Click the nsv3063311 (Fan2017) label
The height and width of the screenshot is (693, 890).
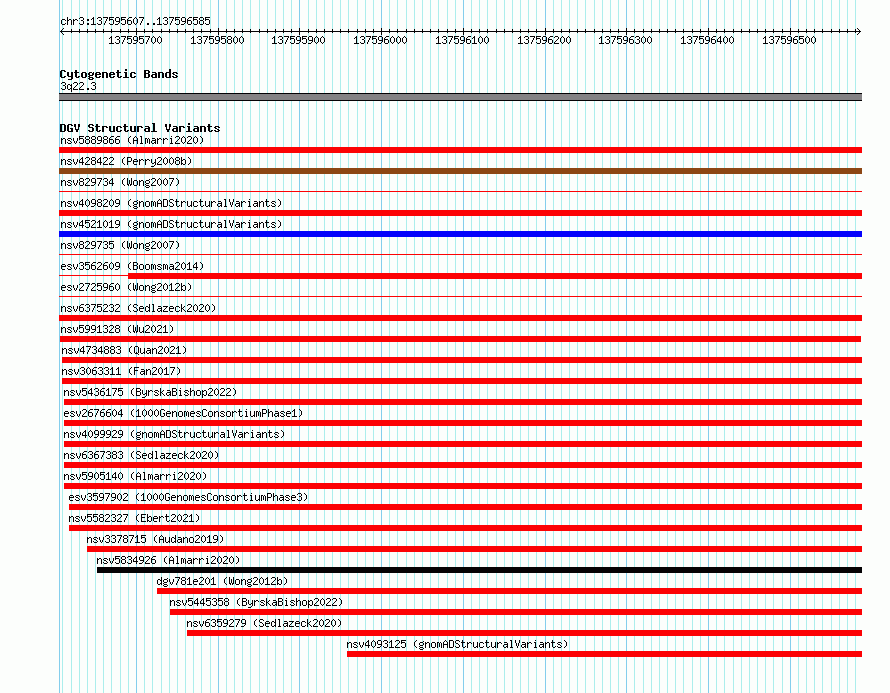(x=121, y=371)
